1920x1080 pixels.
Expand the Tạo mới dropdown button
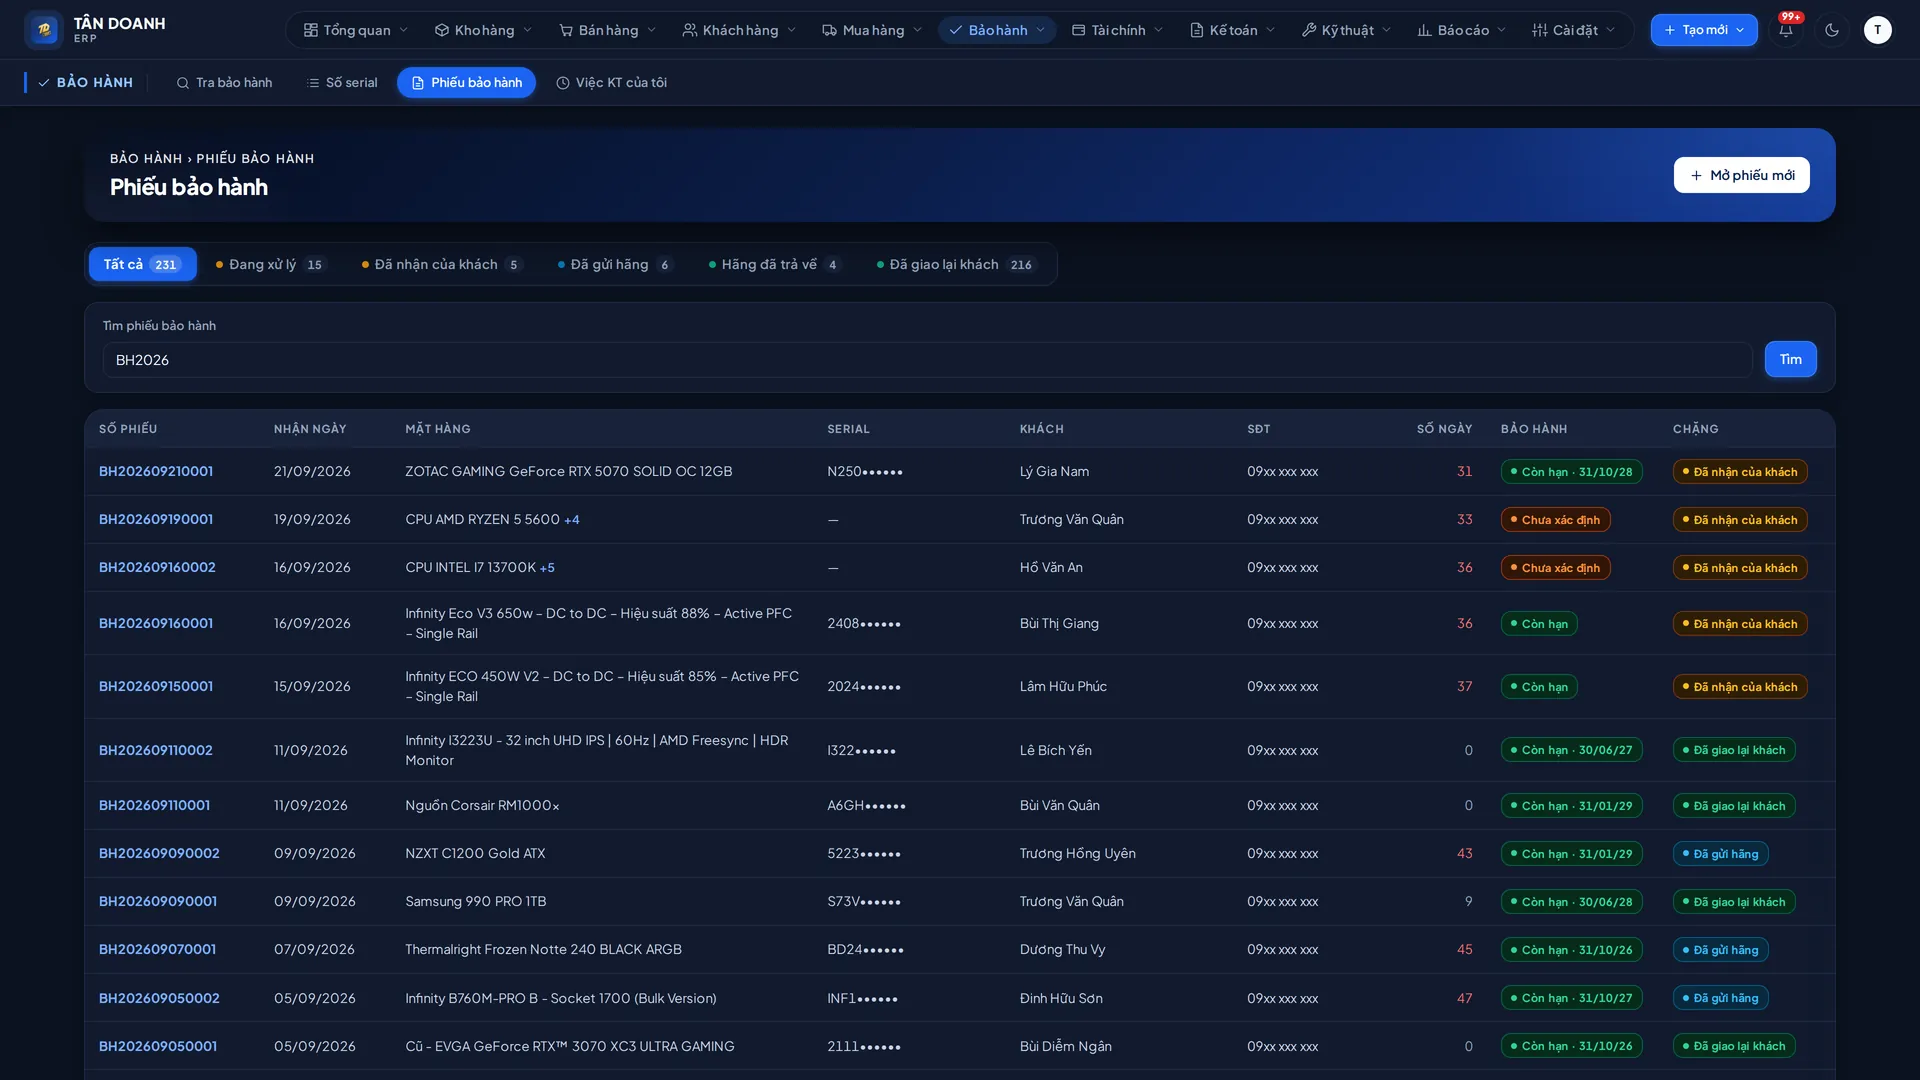[1704, 30]
